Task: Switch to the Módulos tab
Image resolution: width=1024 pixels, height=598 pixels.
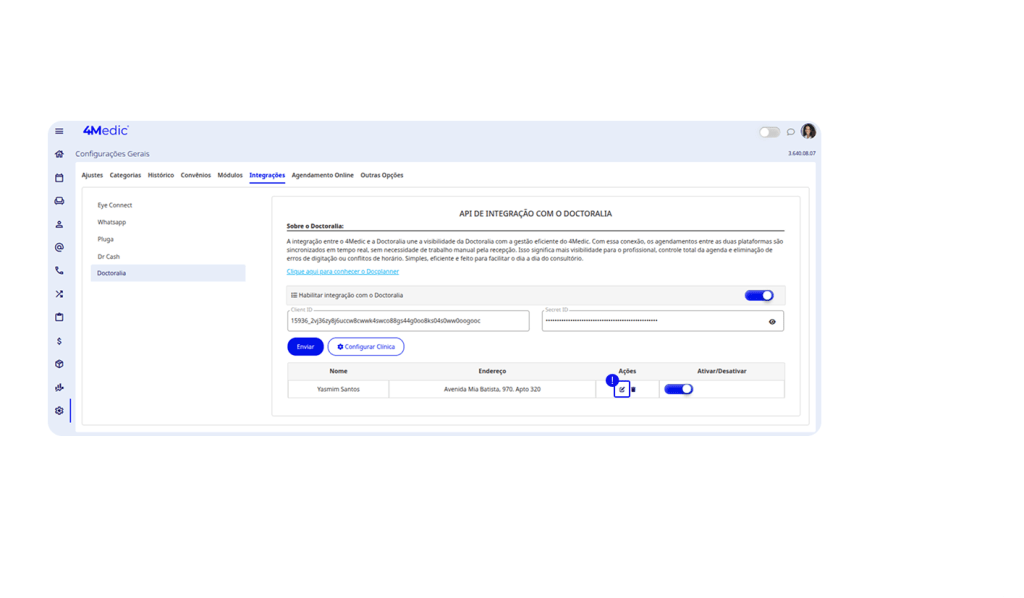Action: click(230, 175)
